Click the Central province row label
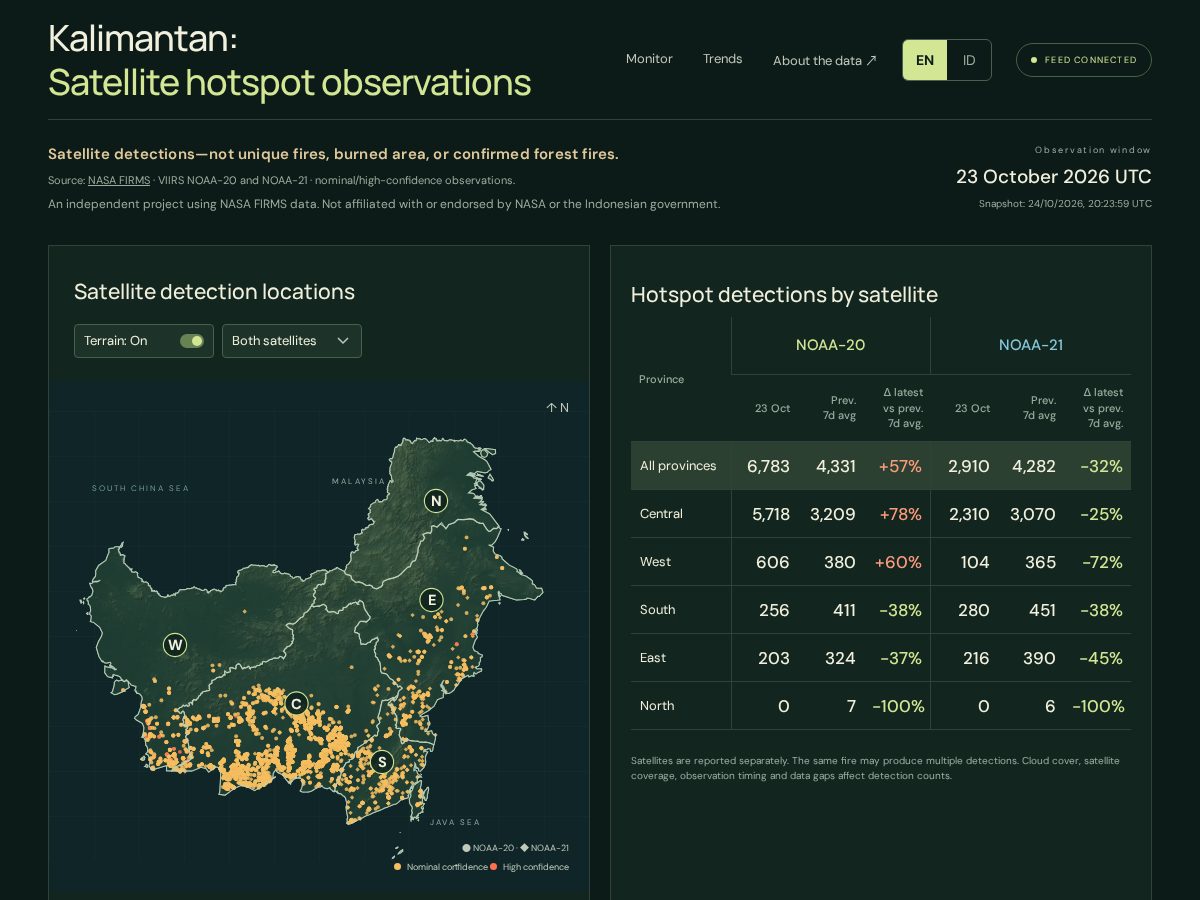 [x=661, y=514]
